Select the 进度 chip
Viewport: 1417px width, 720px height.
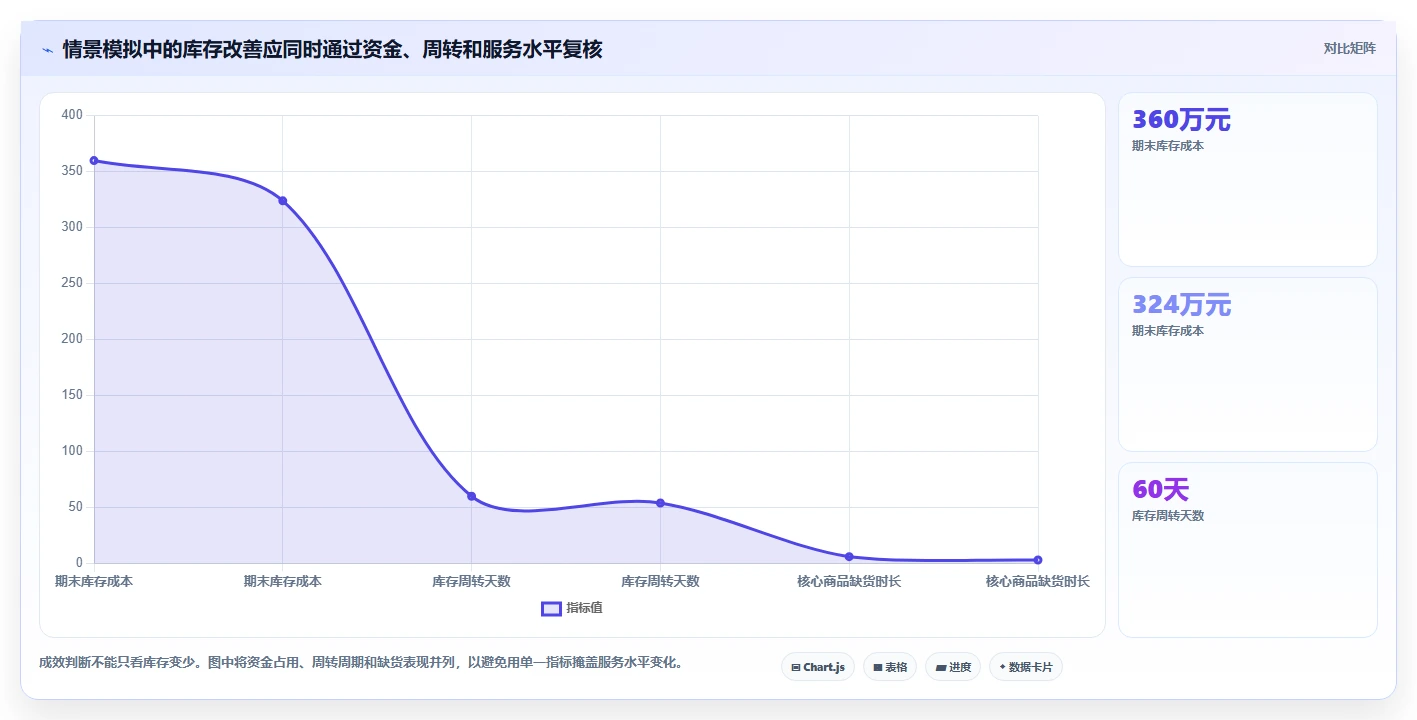tap(952, 667)
